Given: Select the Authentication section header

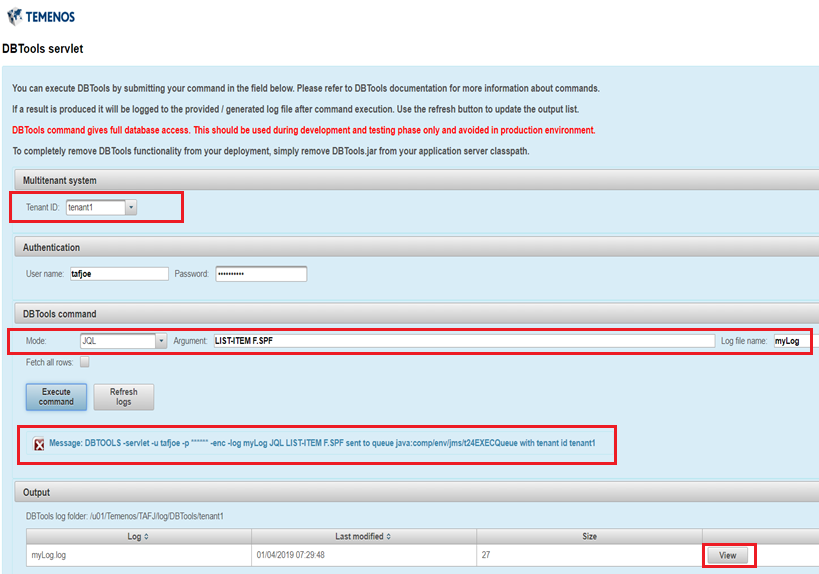Looking at the screenshot, I should 51,247.
